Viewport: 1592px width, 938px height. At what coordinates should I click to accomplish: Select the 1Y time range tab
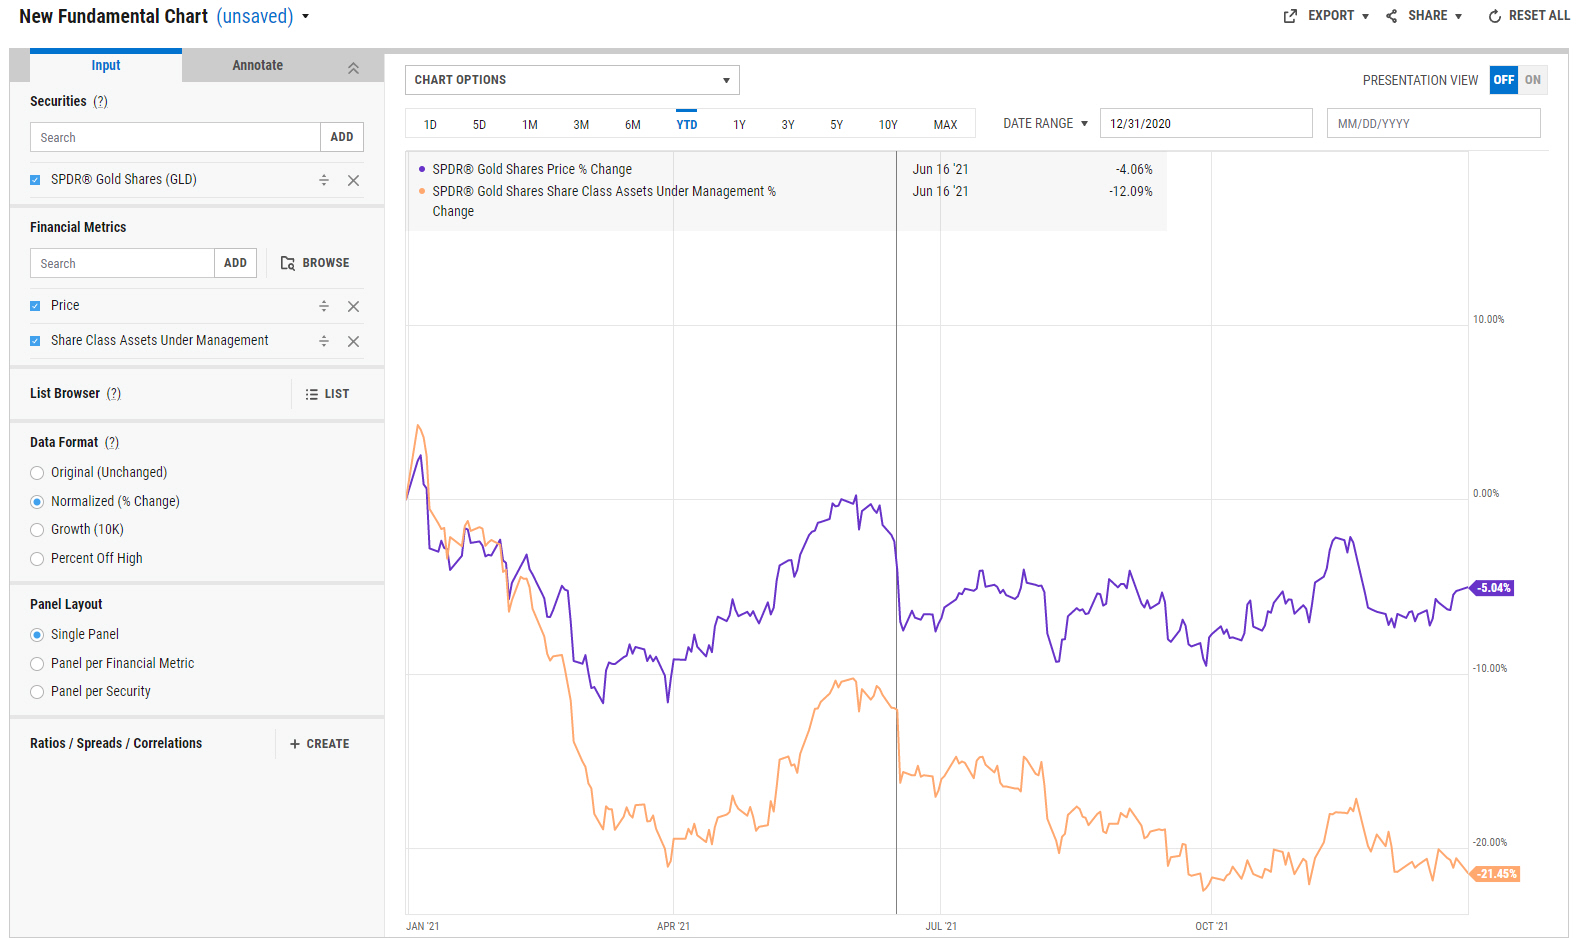pos(739,125)
